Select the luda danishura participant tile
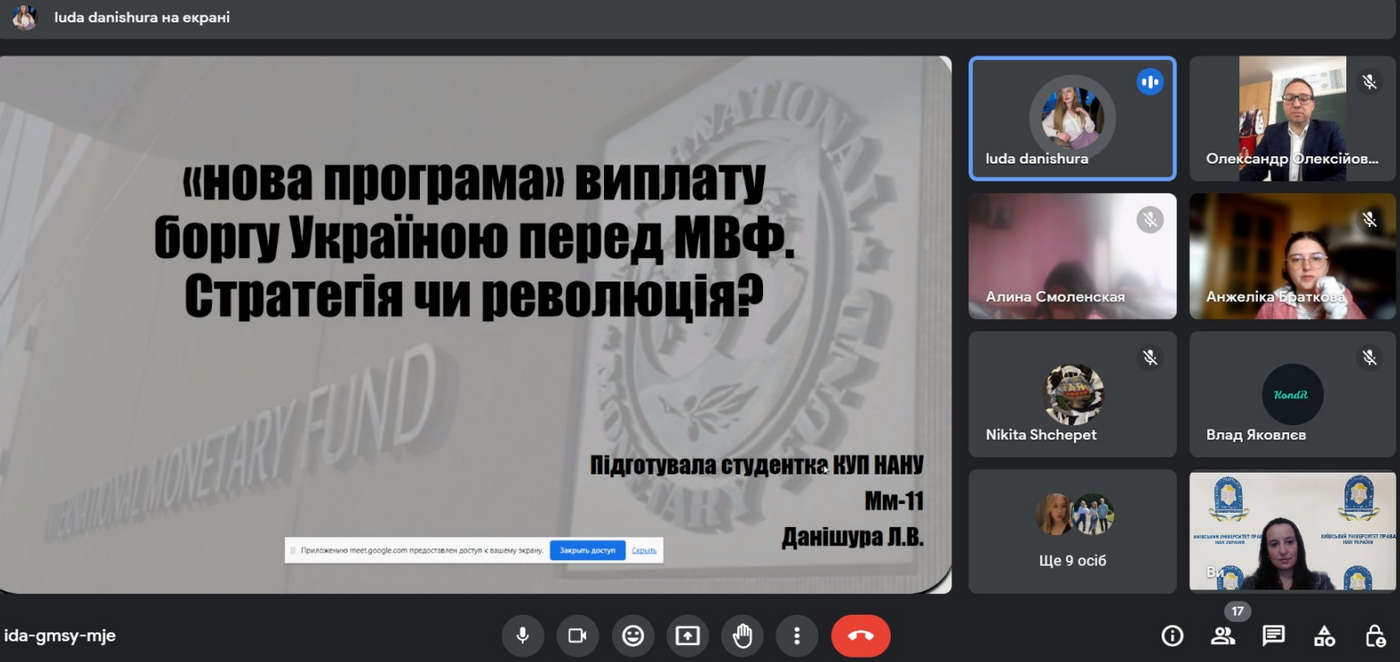 1072,118
